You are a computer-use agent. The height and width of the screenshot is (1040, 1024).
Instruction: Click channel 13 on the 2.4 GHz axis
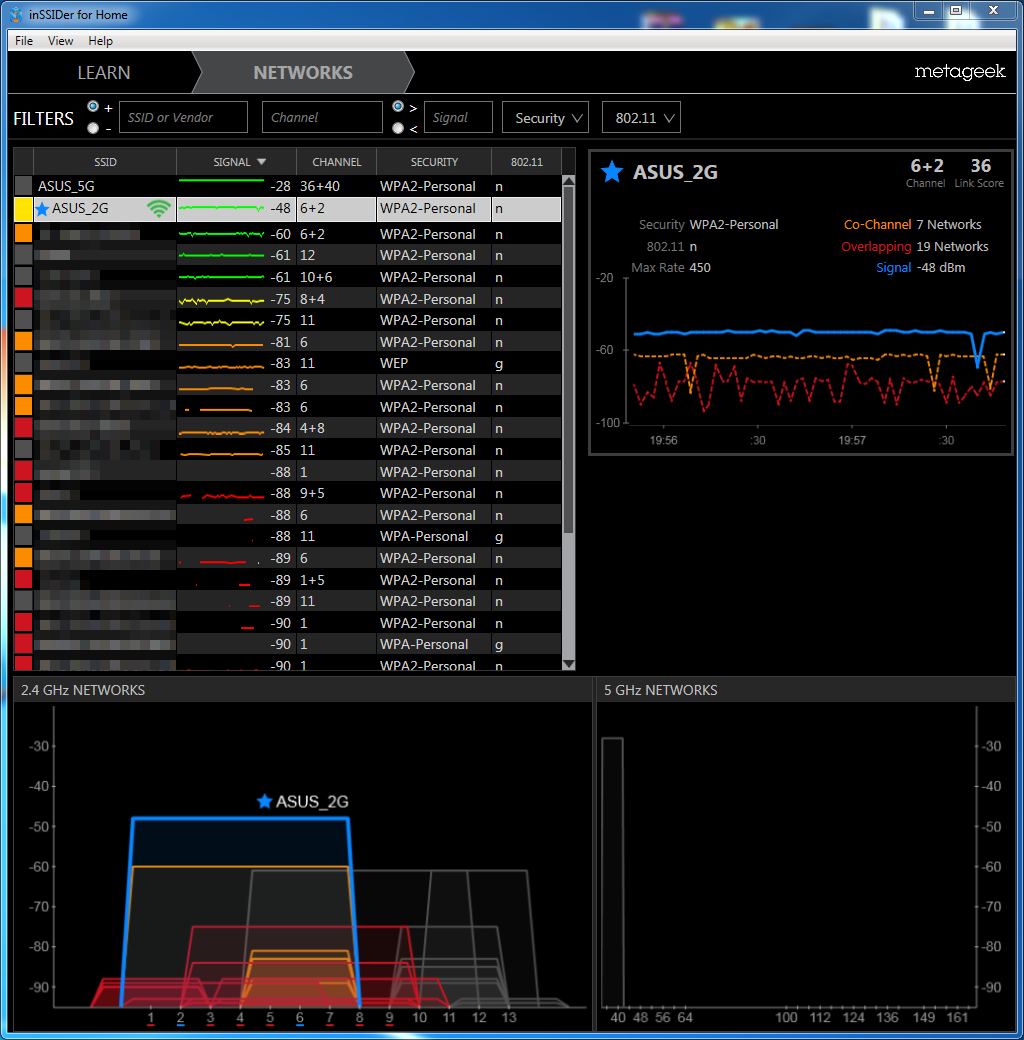509,1017
